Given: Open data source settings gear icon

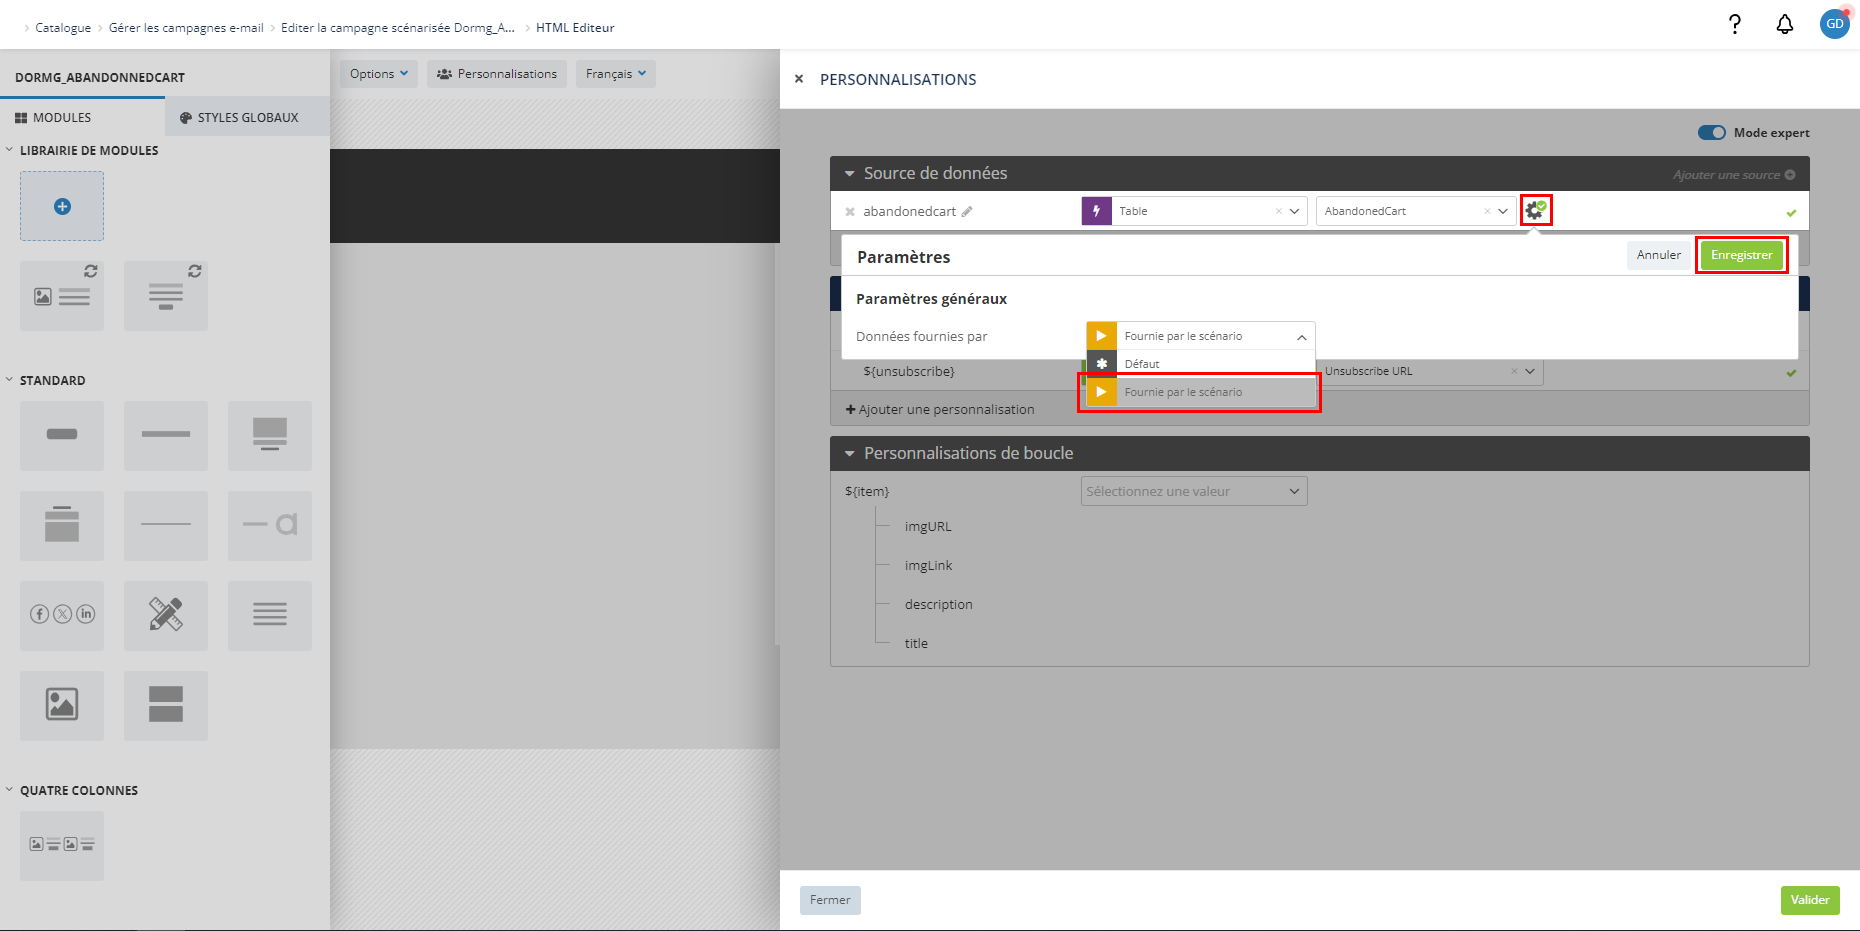Looking at the screenshot, I should (x=1535, y=210).
